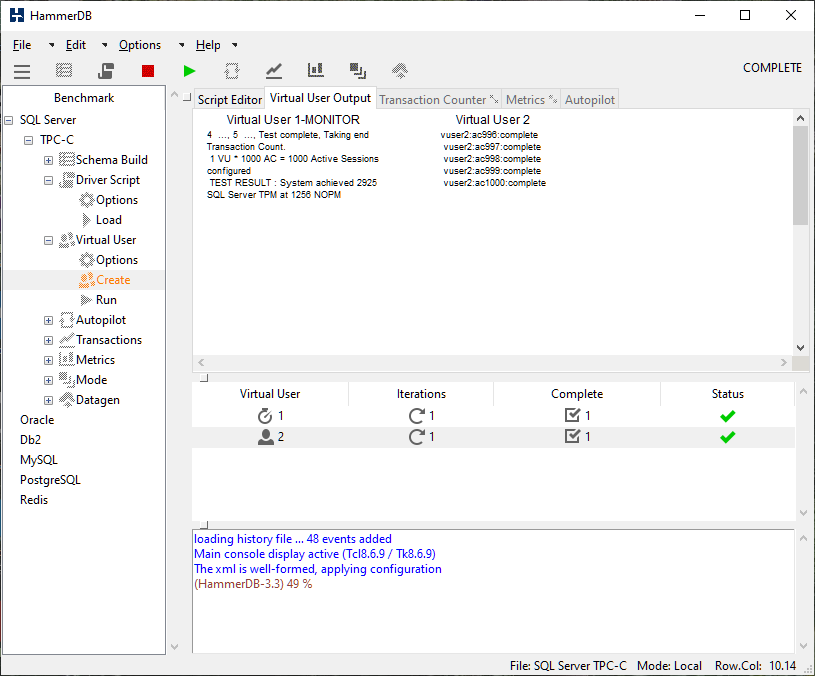The height and width of the screenshot is (676, 815).
Task: Open the hamburger menu icon in toolbar
Action: 22,71
